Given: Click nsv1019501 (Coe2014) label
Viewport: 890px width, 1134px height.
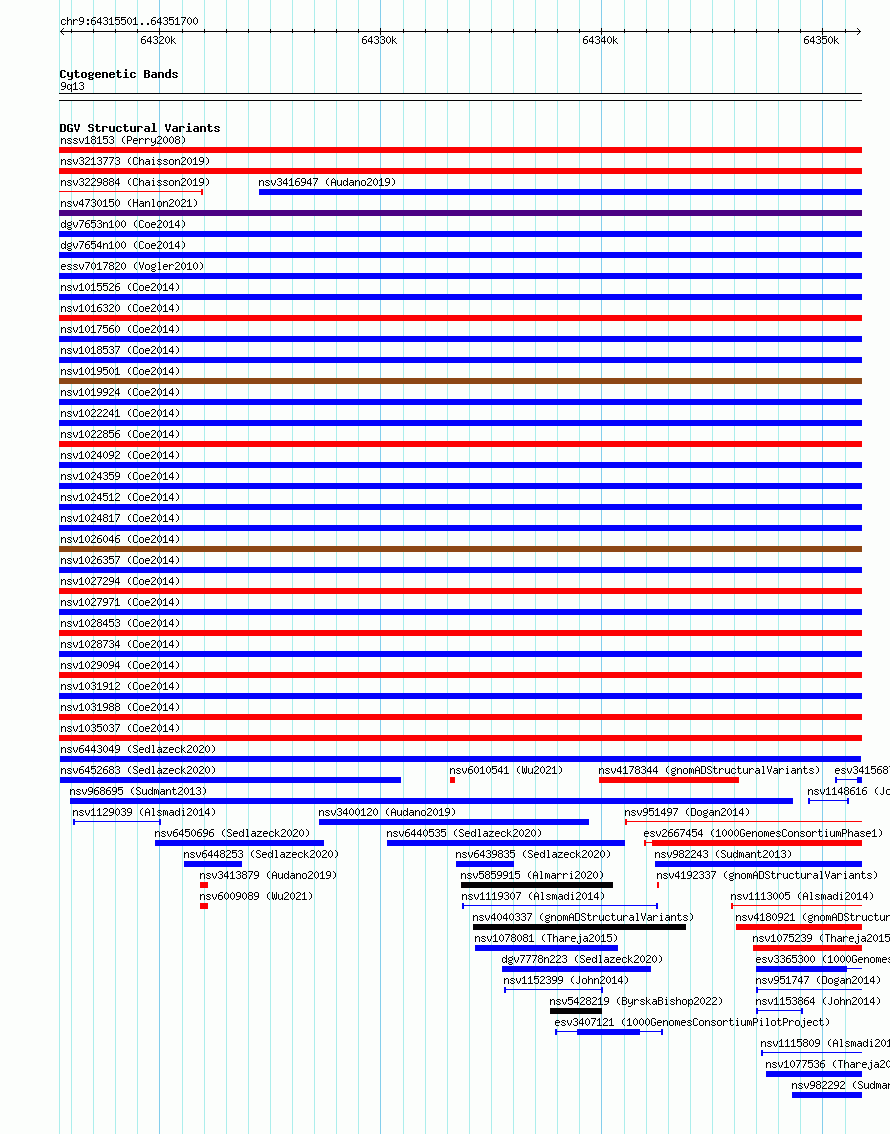Looking at the screenshot, I should pyautogui.click(x=120, y=371).
